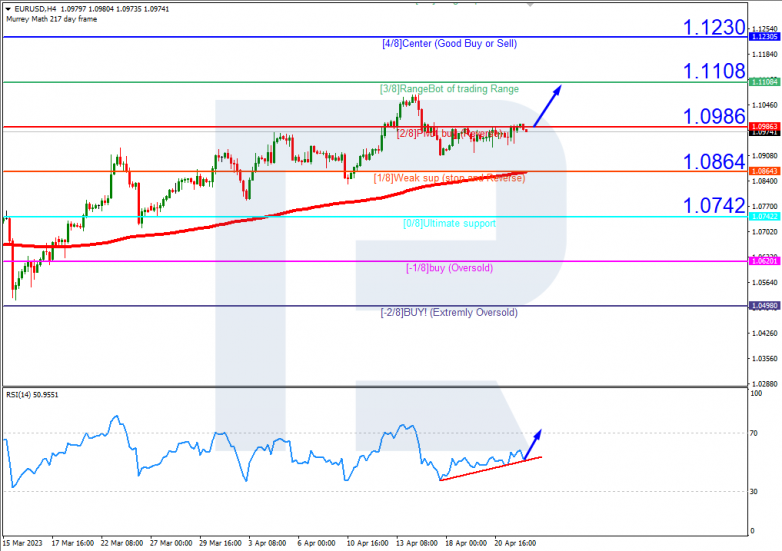This screenshot has width=782, height=551.
Task: Click the 1.04260 price axis value
Action: coord(765,333)
